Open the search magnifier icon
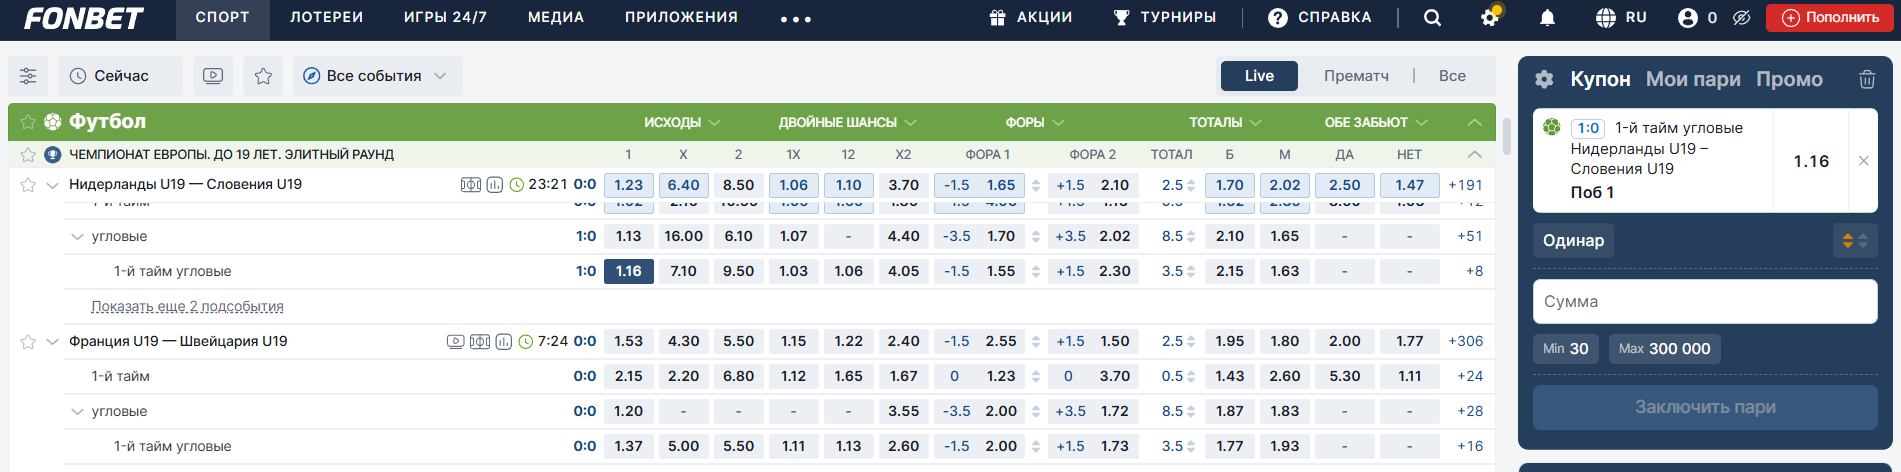 pos(1432,18)
